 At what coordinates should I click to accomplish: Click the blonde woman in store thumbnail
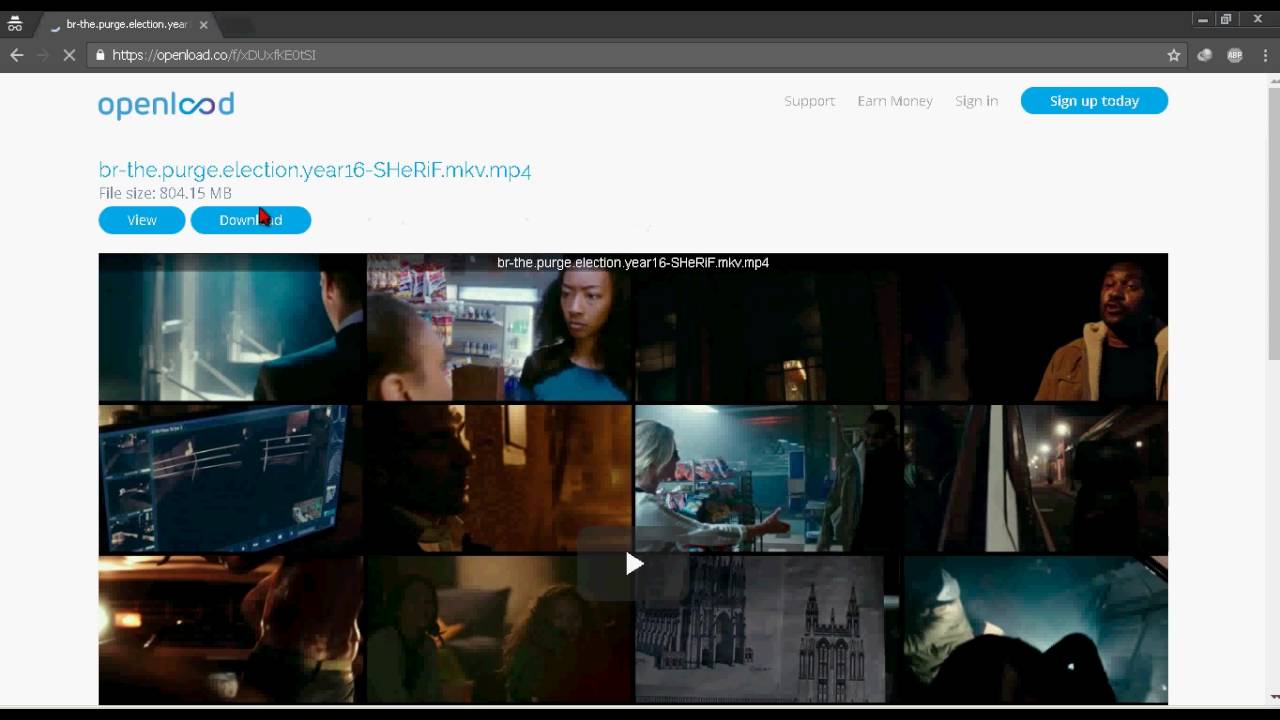point(767,479)
